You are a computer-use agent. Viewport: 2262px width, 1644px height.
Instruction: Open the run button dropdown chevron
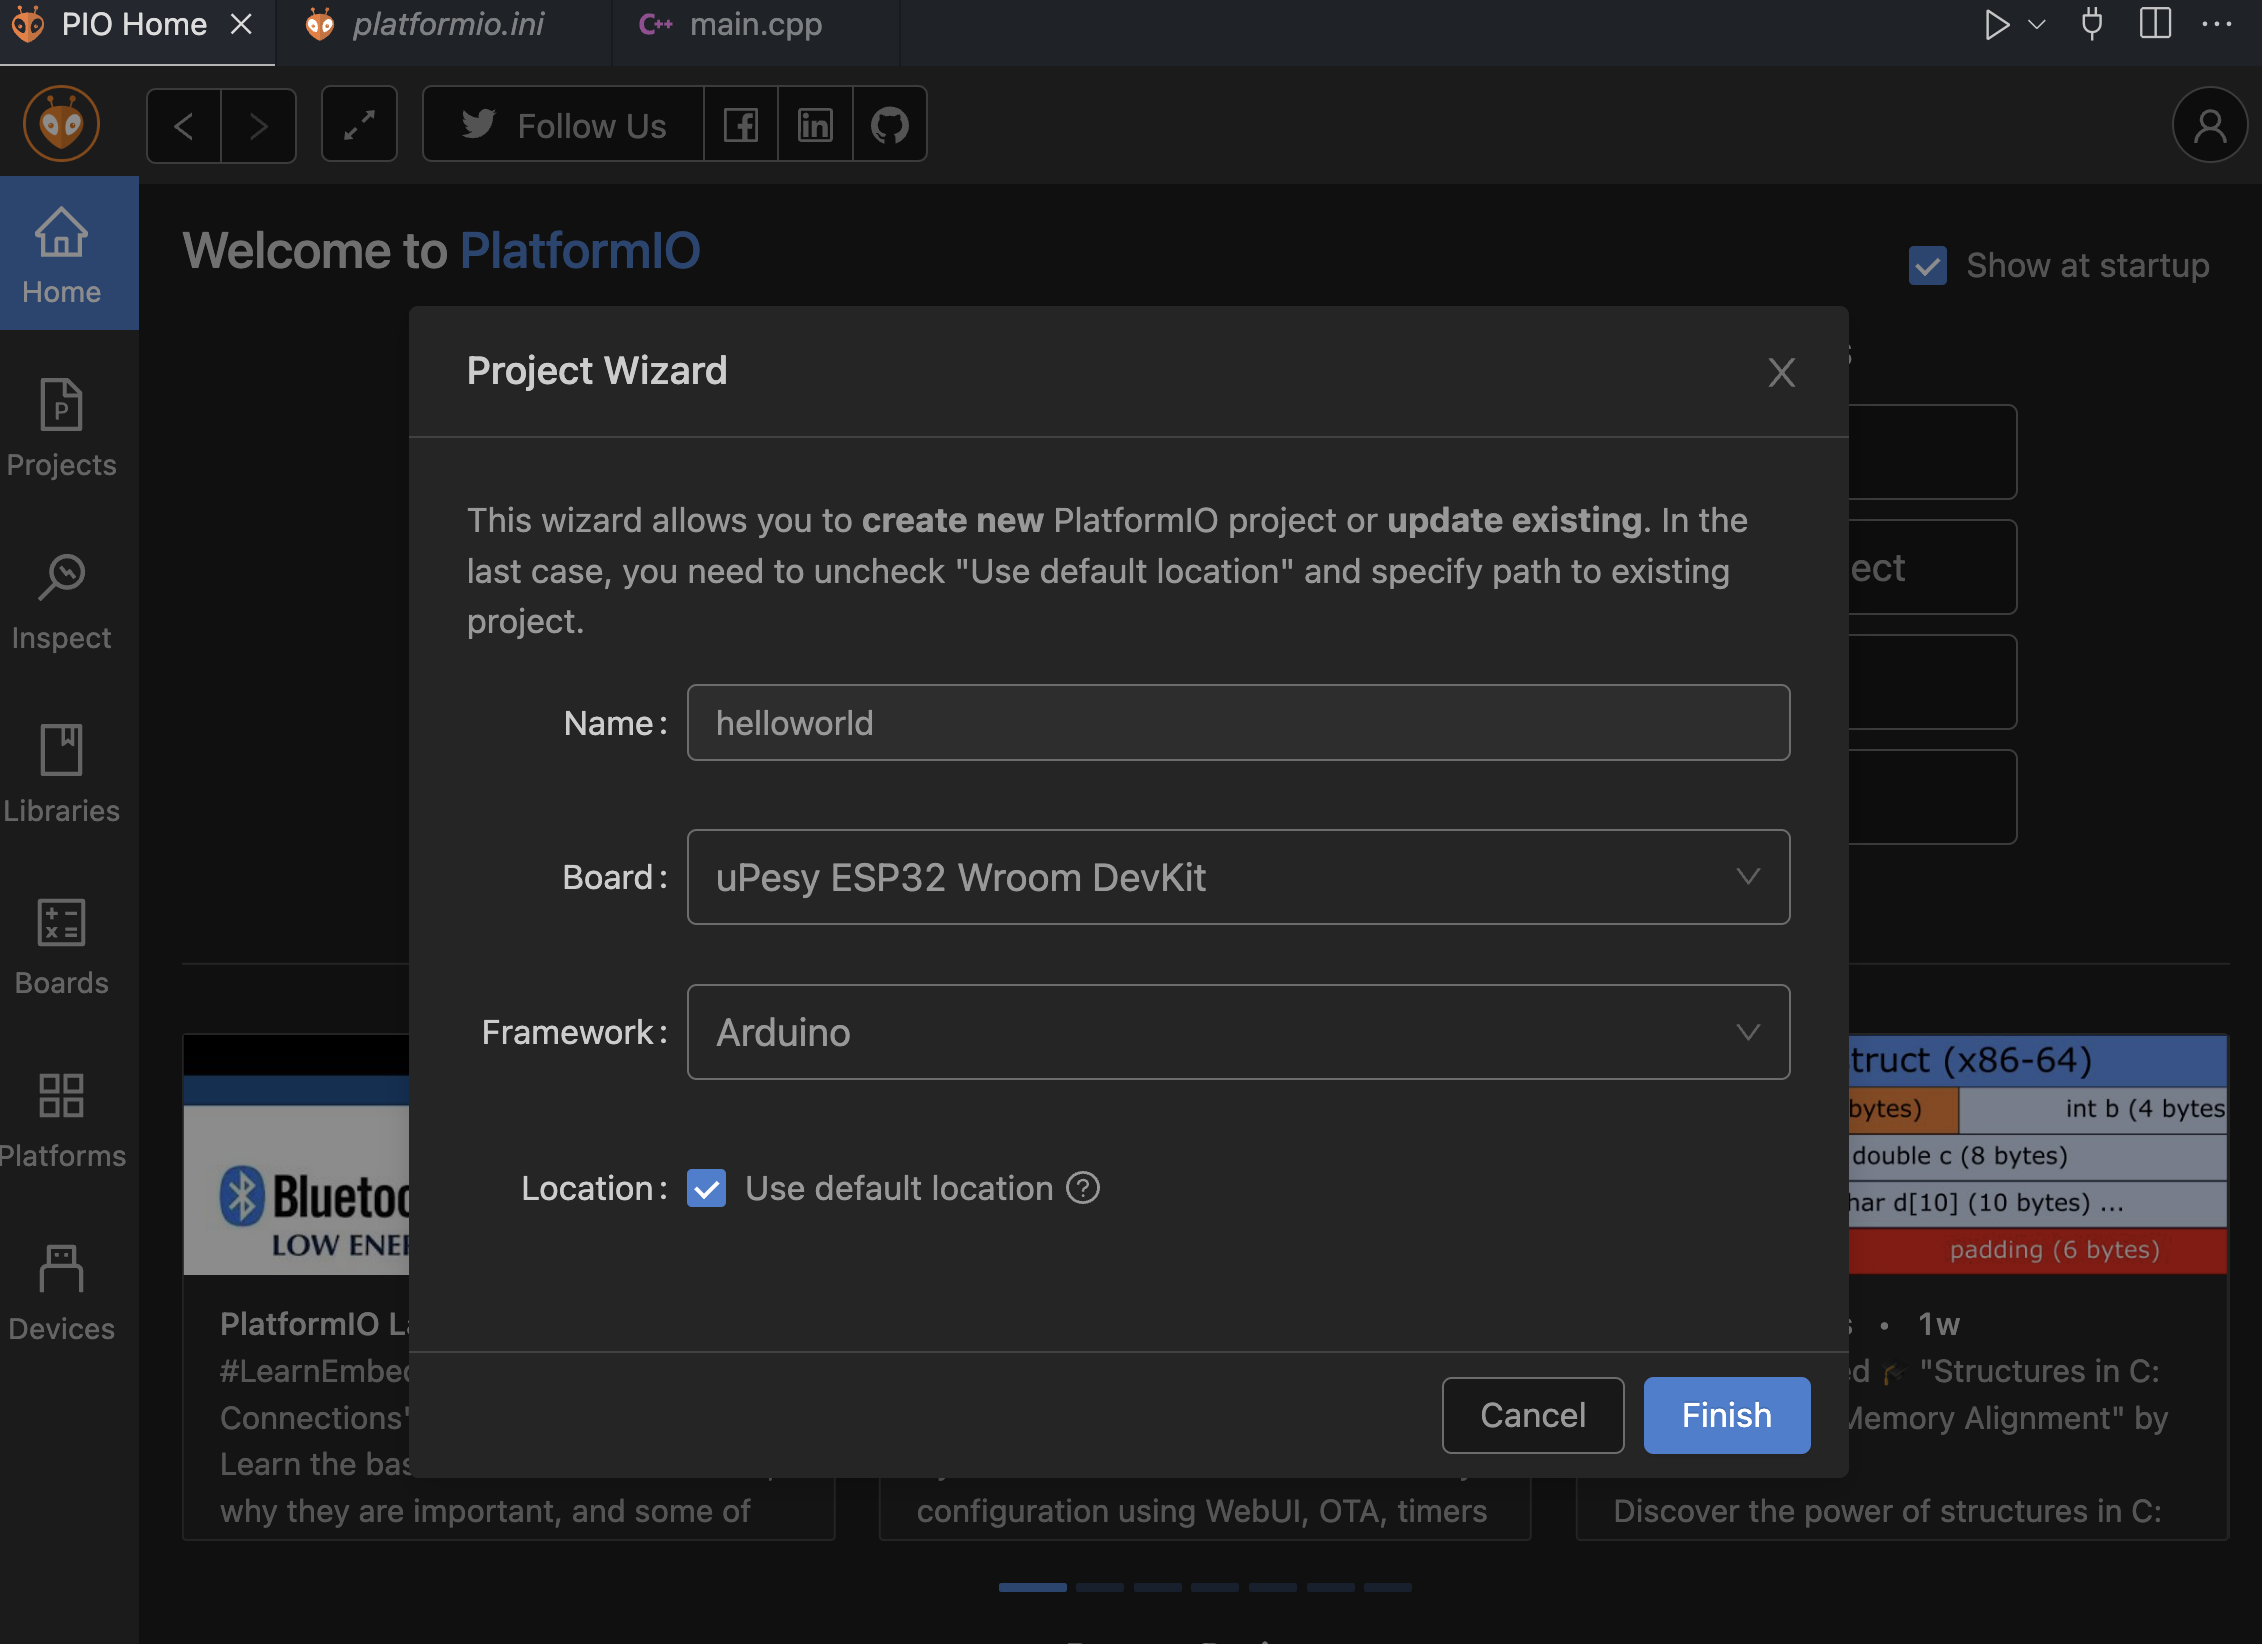coord(2037,25)
